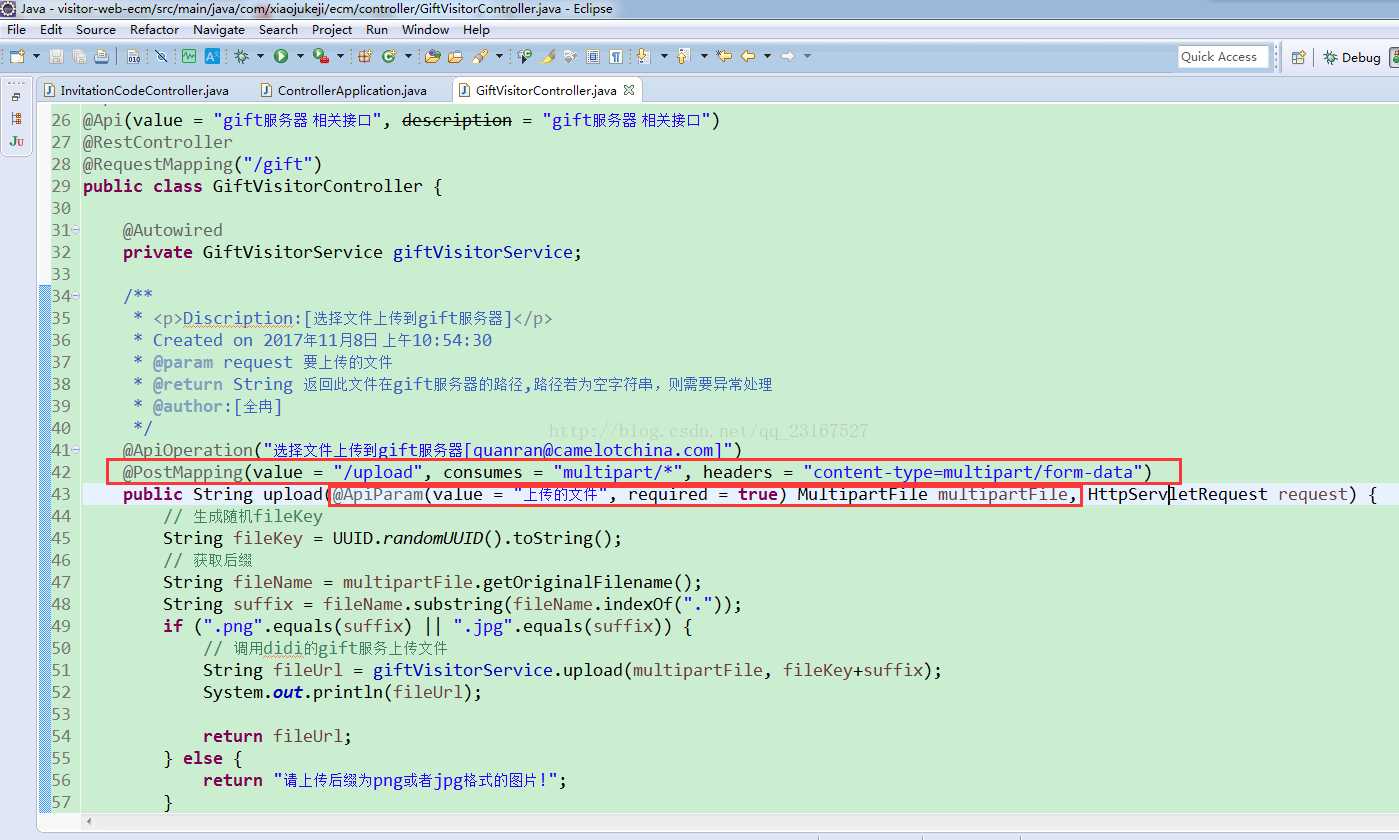Click the Open Perspective icon
Image resolution: width=1399 pixels, height=840 pixels.
coord(1298,57)
